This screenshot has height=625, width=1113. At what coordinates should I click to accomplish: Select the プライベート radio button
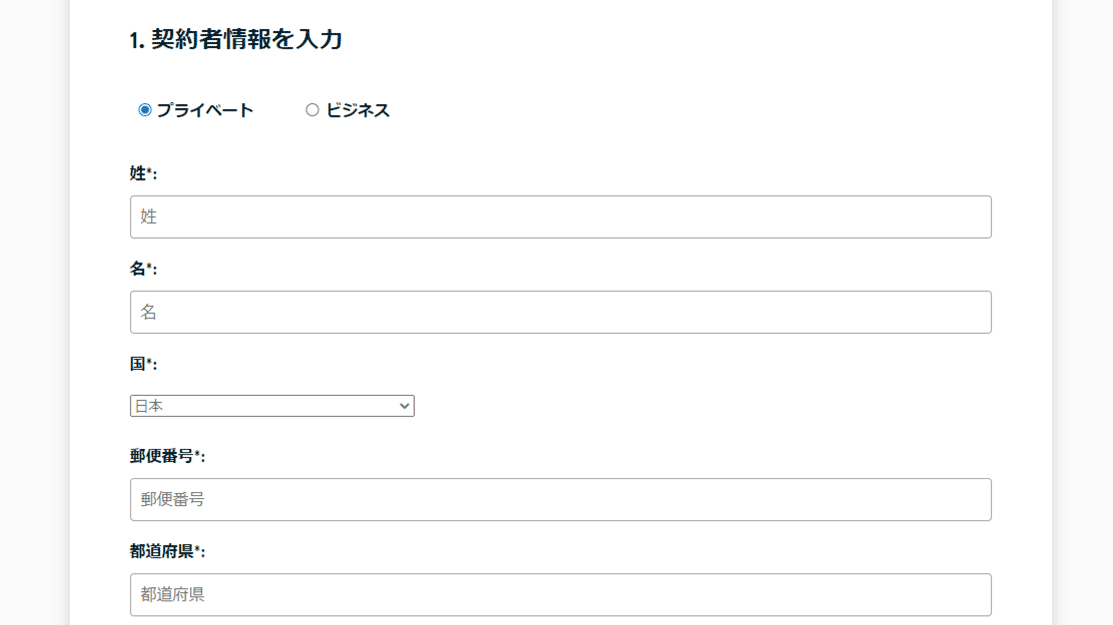tap(145, 110)
